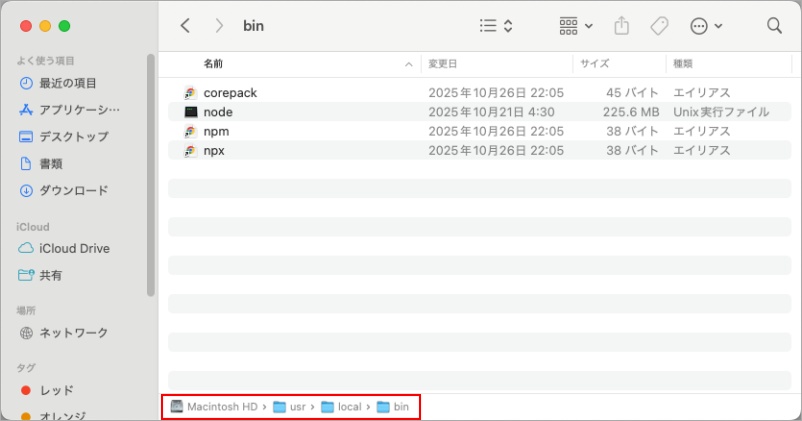Image resolution: width=802 pixels, height=421 pixels.
Task: Open the Share toolbar button
Action: coord(621,26)
